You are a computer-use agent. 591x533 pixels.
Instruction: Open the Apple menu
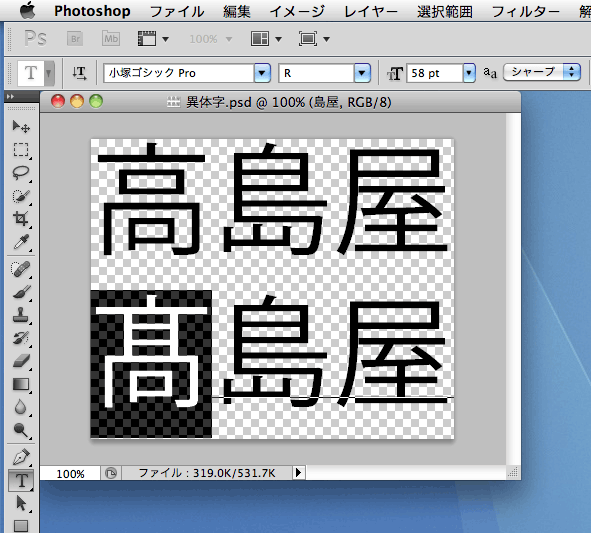[28, 11]
